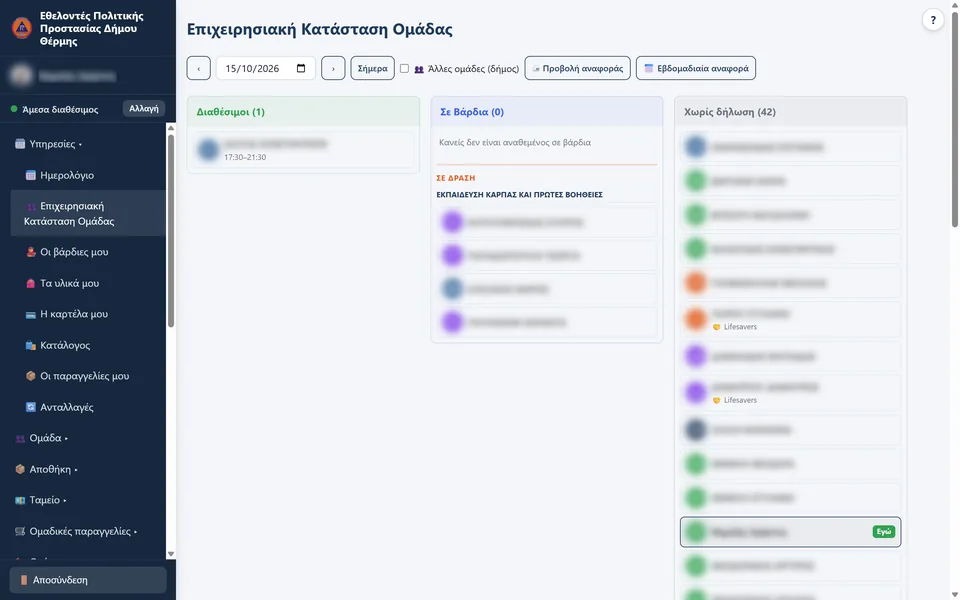Log out with the Αποσύνδεση button

click(x=88, y=580)
